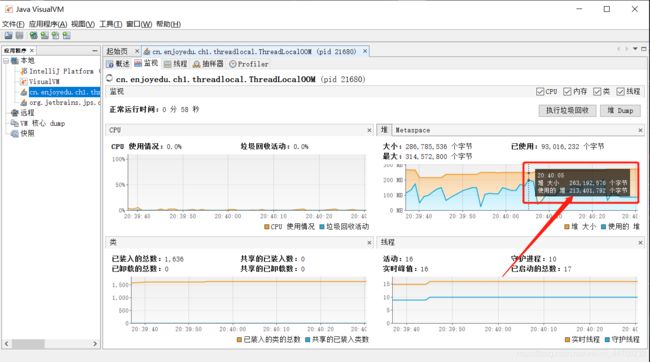This screenshot has width=650, height=362.
Task: Click the 使用的 堆 legend swatch
Action: pyautogui.click(x=604, y=227)
